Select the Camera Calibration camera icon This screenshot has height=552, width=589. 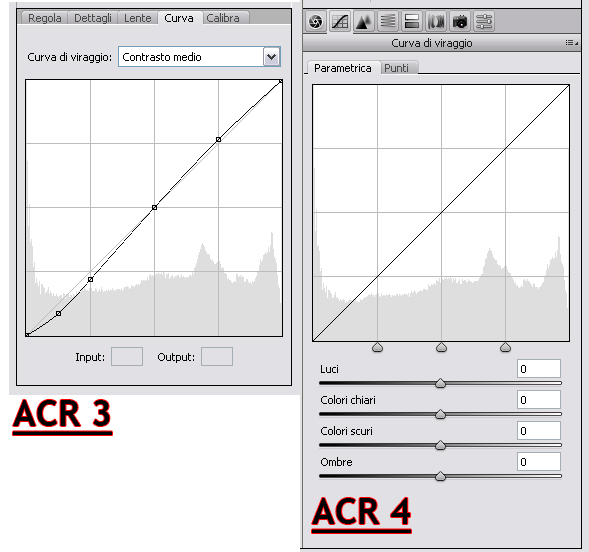(x=460, y=21)
